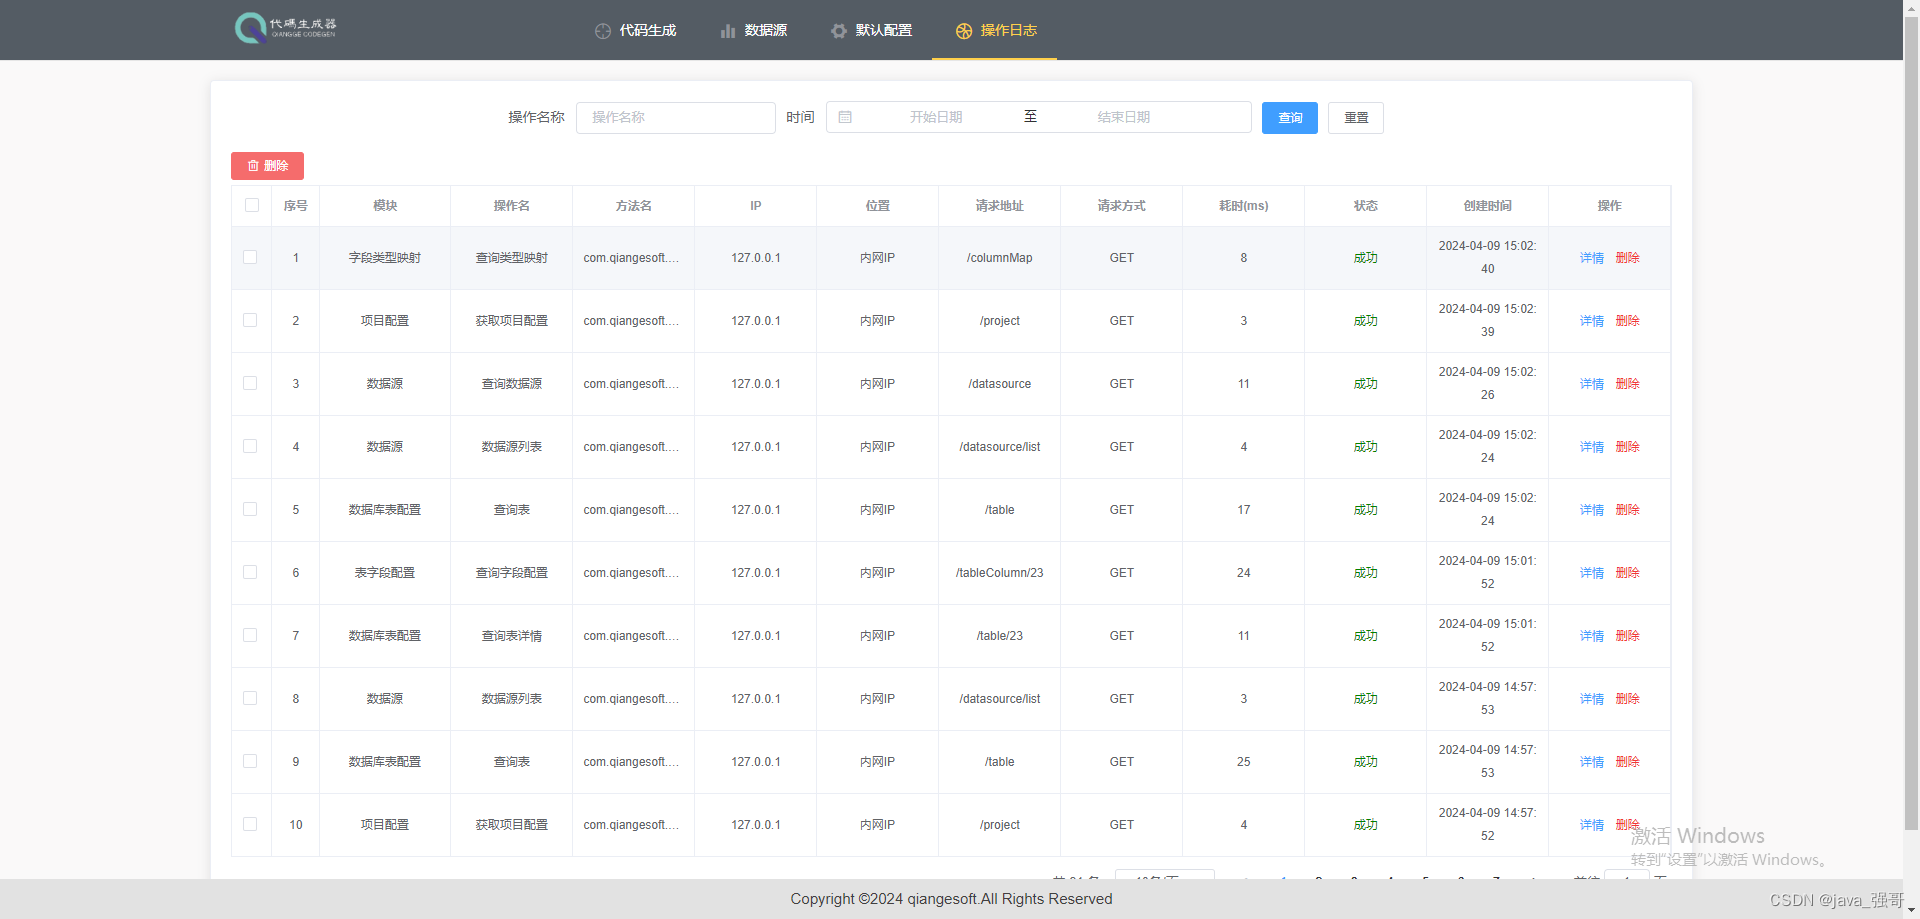
Task: Tick the checkbox for row 4 数据源列表
Action: 250,446
